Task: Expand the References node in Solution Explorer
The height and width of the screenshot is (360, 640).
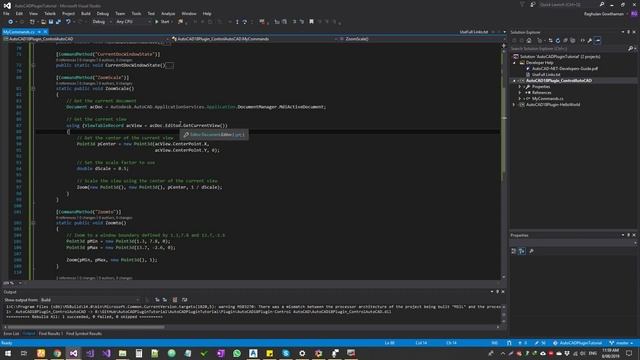Action: tap(520, 93)
